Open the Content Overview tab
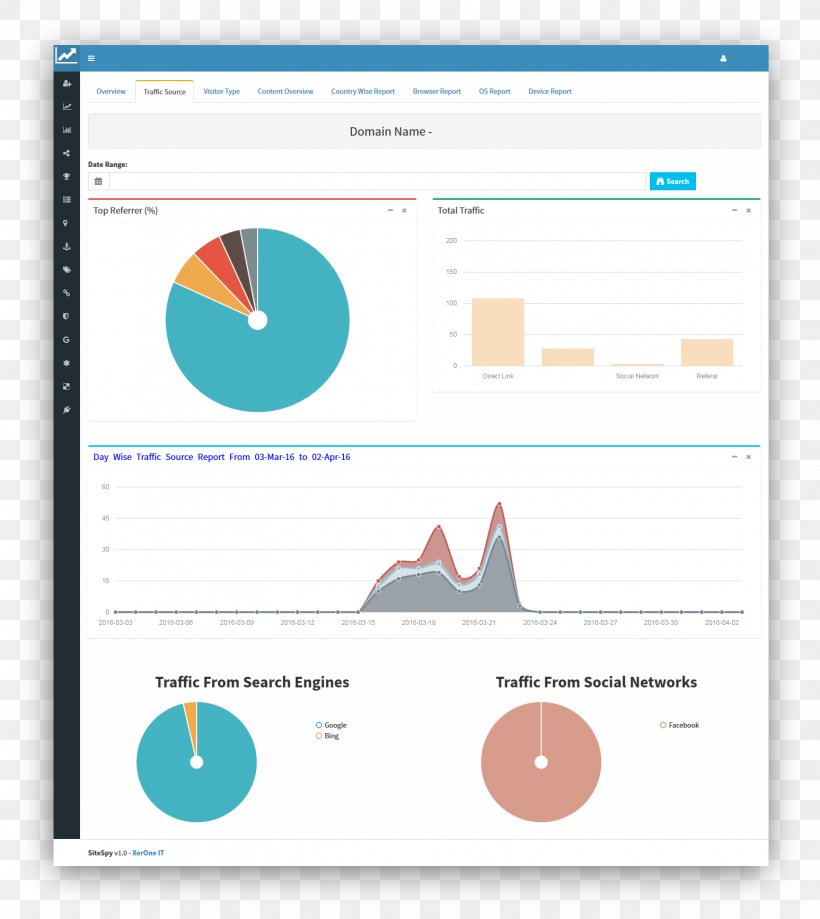 point(285,91)
